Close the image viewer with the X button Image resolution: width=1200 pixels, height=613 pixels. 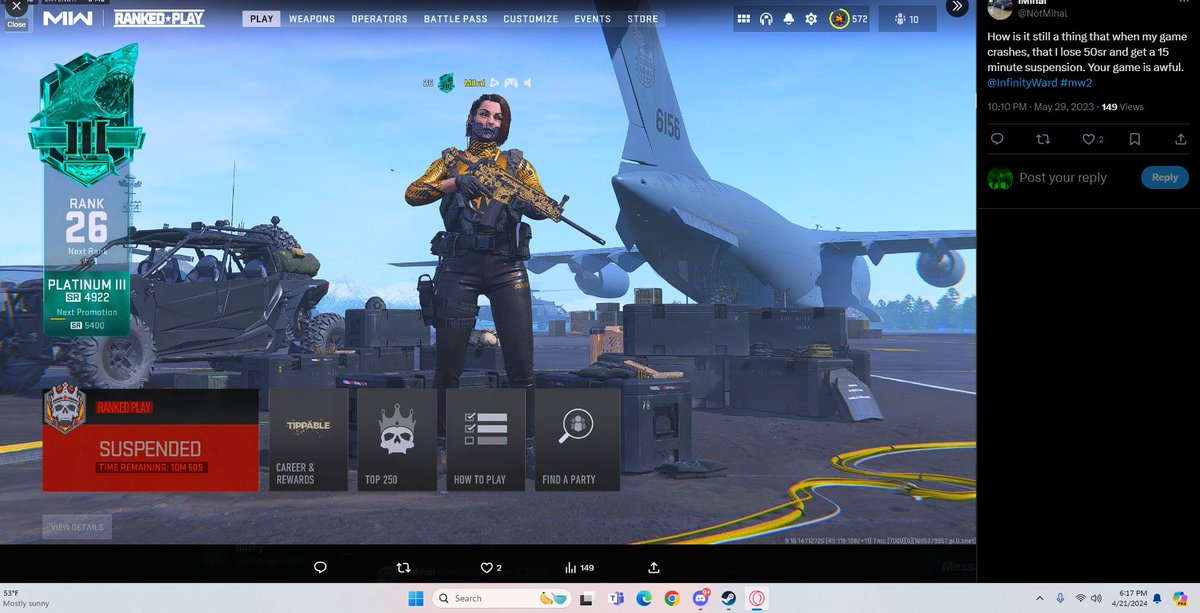tap(16, 6)
